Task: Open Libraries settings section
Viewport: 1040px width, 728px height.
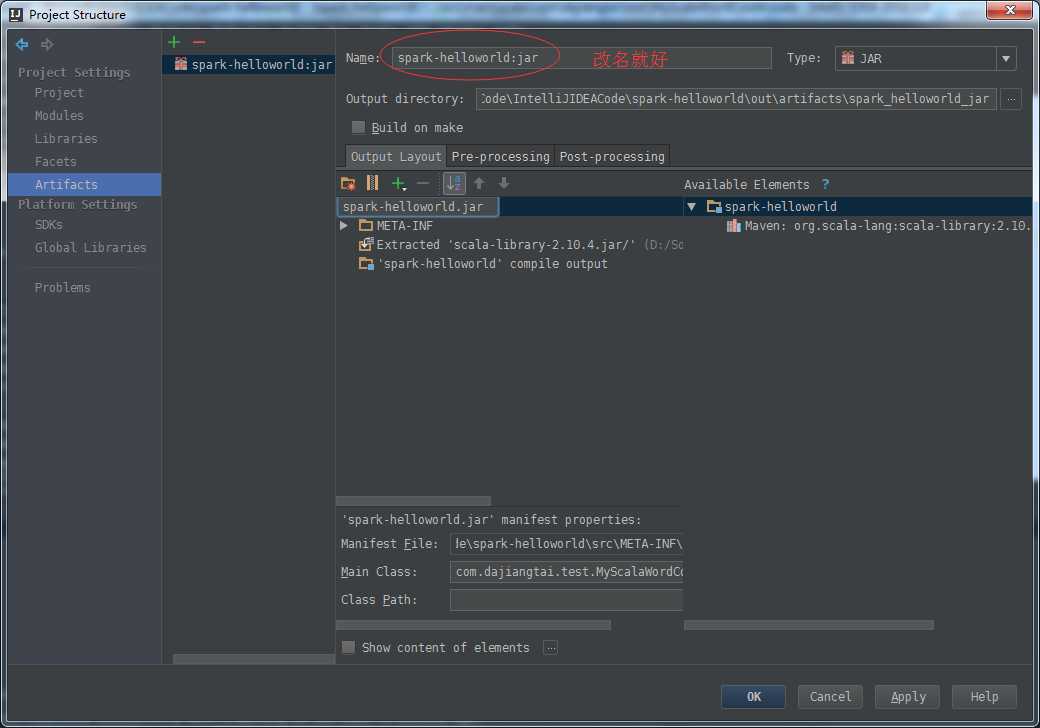Action: (66, 139)
